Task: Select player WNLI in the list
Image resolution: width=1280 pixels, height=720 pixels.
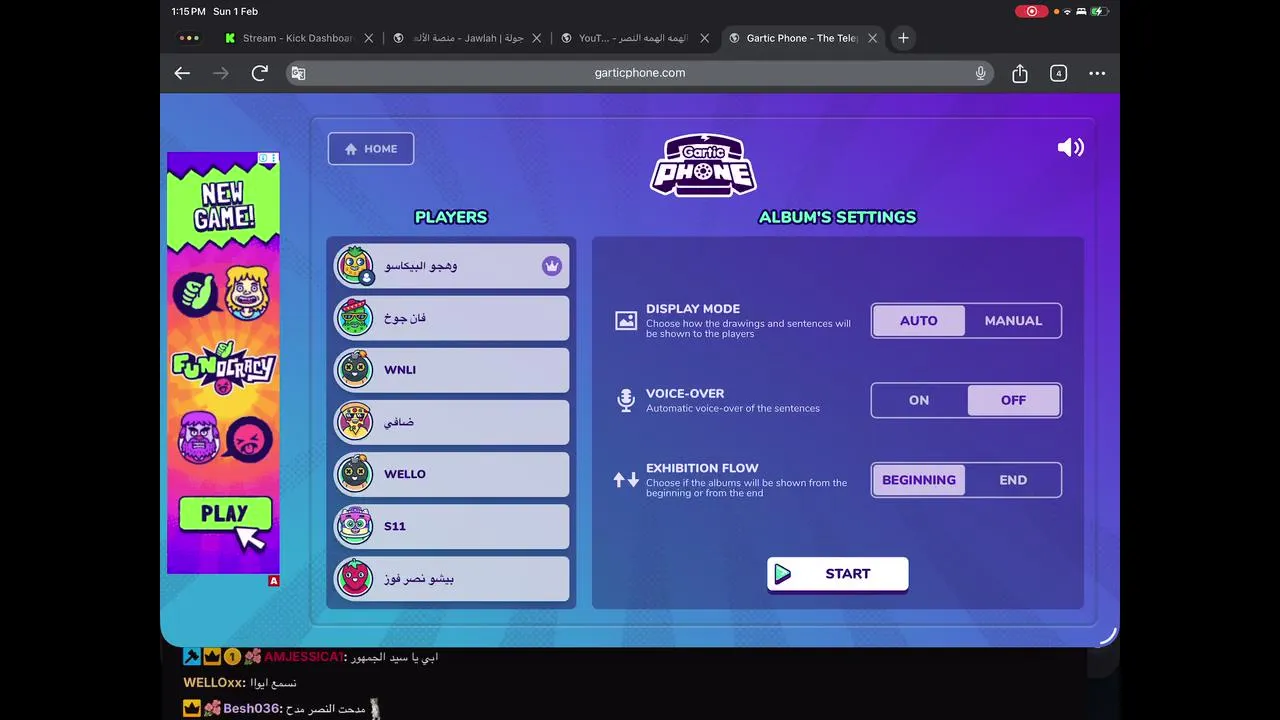Action: 451,370
